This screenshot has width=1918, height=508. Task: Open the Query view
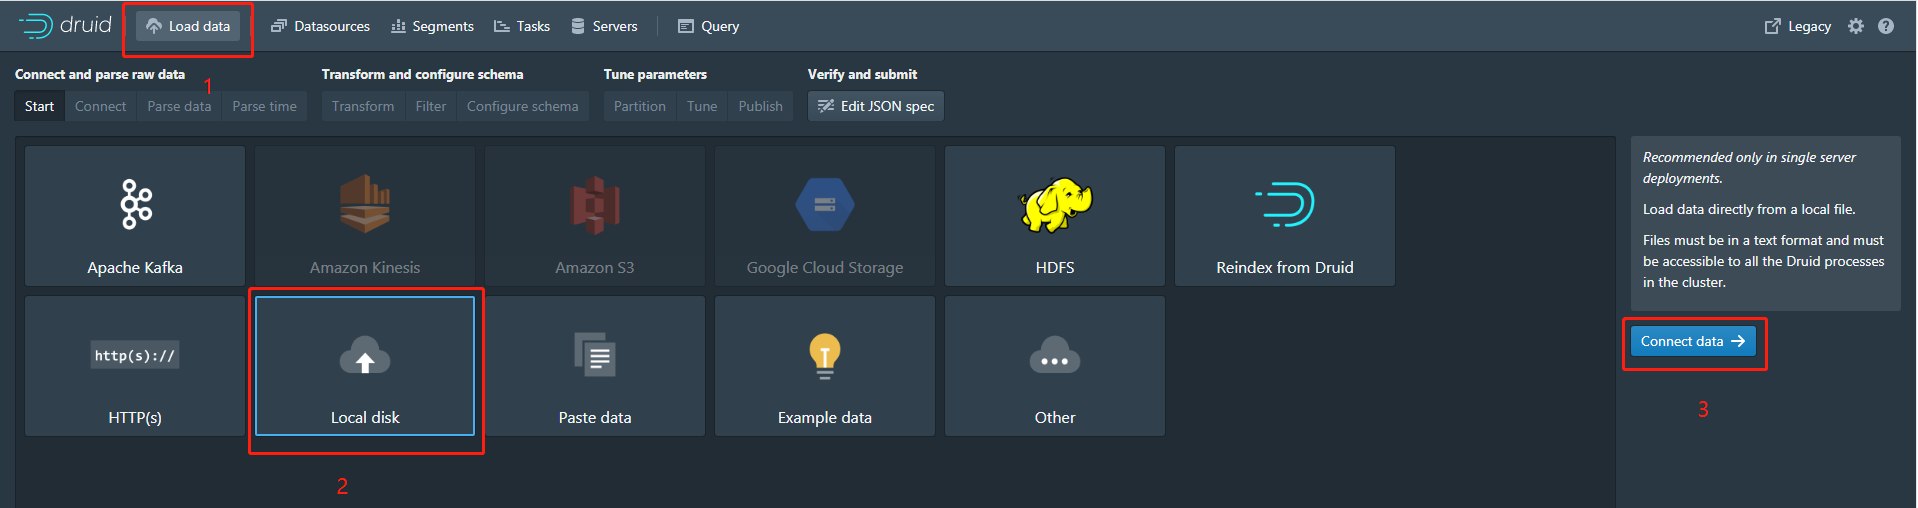[708, 27]
